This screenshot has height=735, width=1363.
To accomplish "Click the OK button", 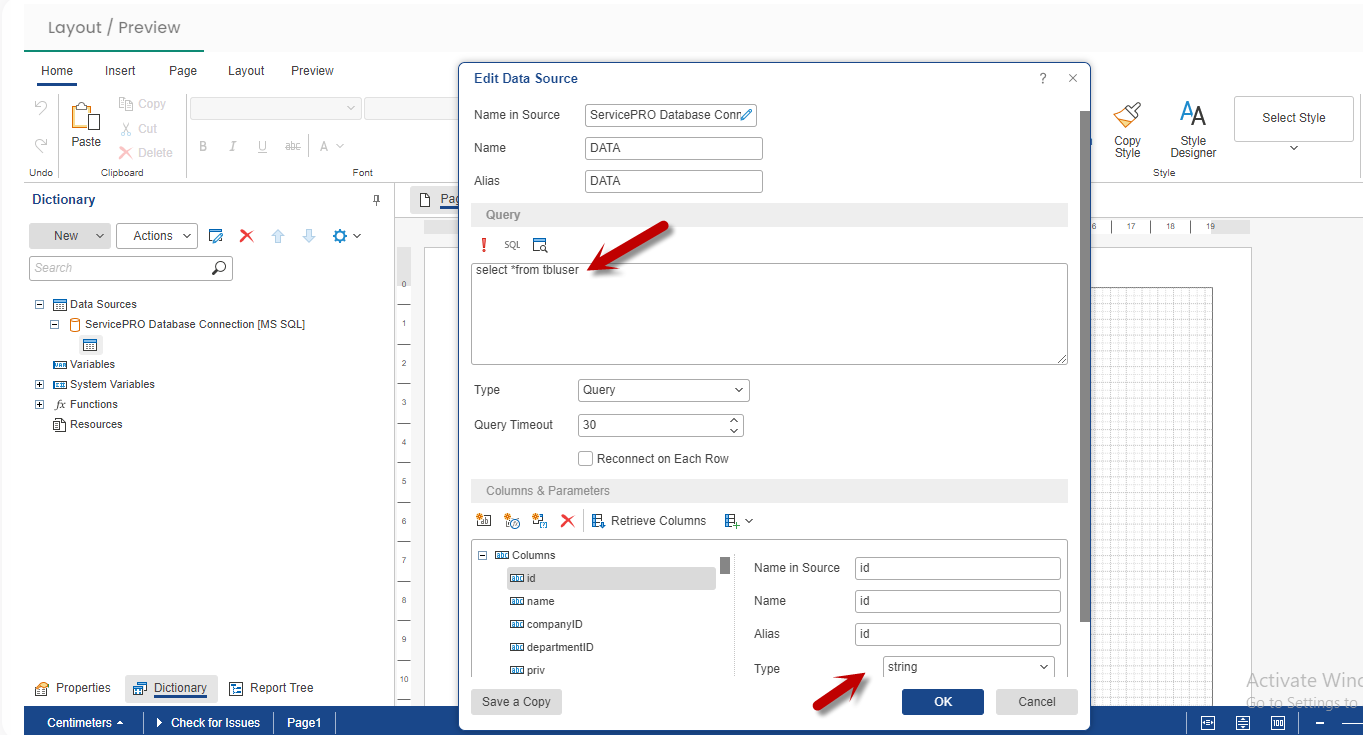I will click(942, 702).
